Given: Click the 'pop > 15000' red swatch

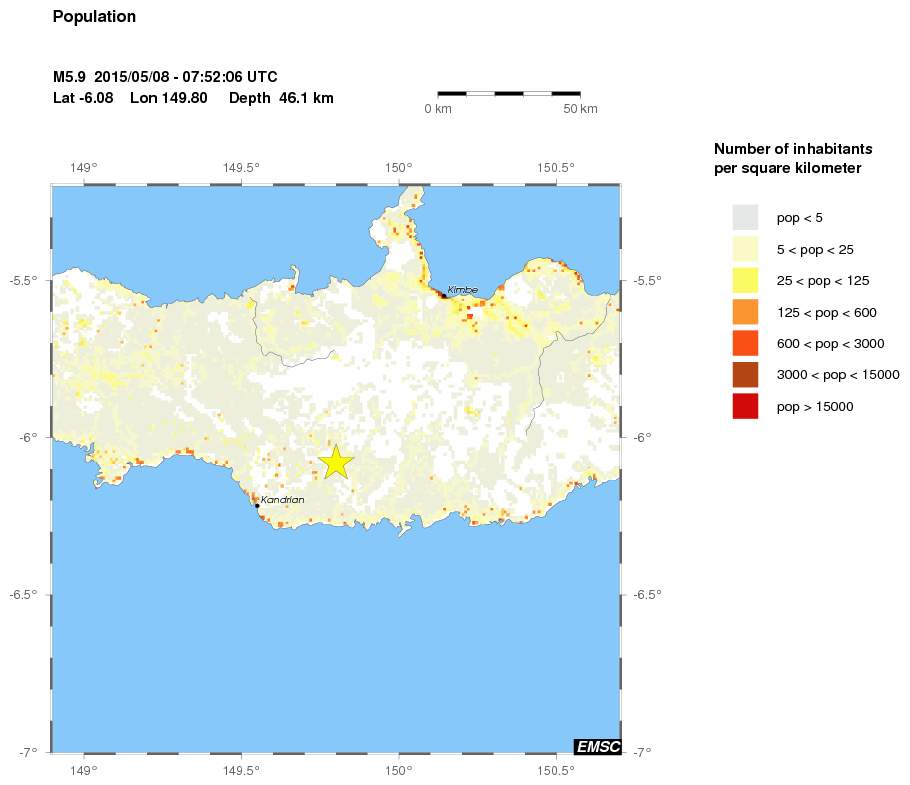Looking at the screenshot, I should 745,406.
